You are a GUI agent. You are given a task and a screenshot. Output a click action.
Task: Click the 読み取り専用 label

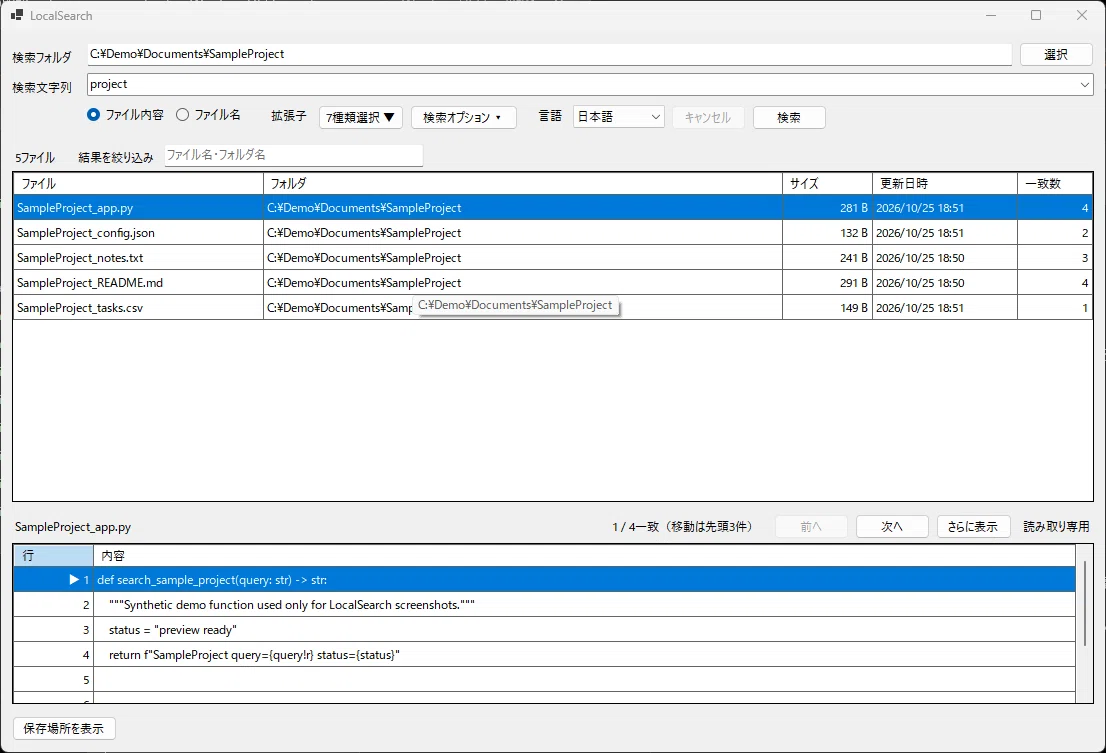point(1056,526)
